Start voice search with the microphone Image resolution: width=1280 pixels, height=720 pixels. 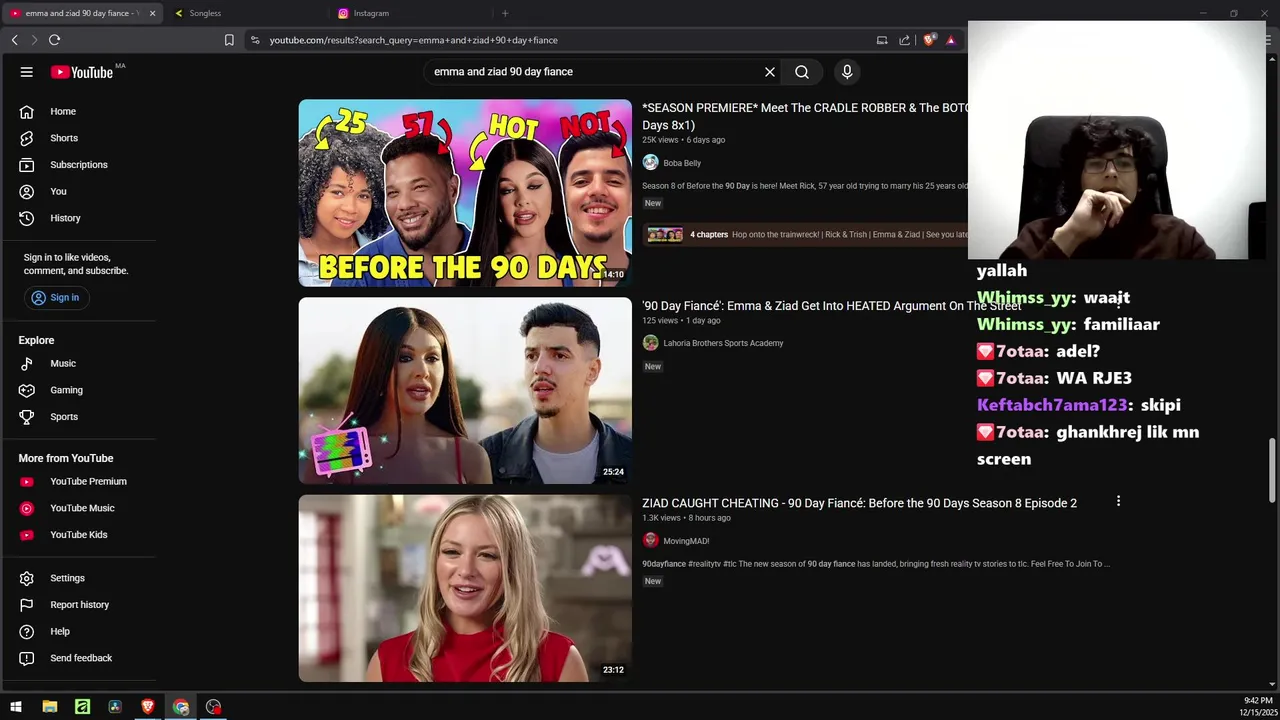coord(847,72)
